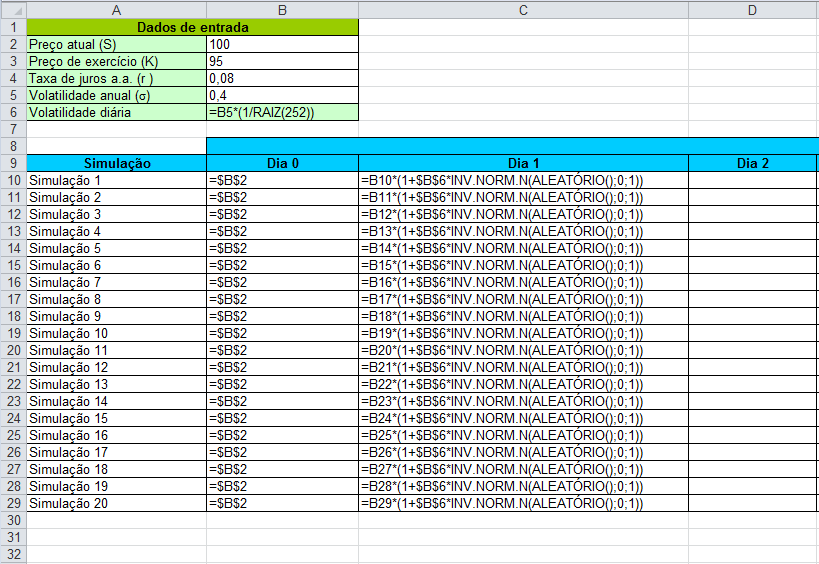Select row 32 header

click(13, 554)
